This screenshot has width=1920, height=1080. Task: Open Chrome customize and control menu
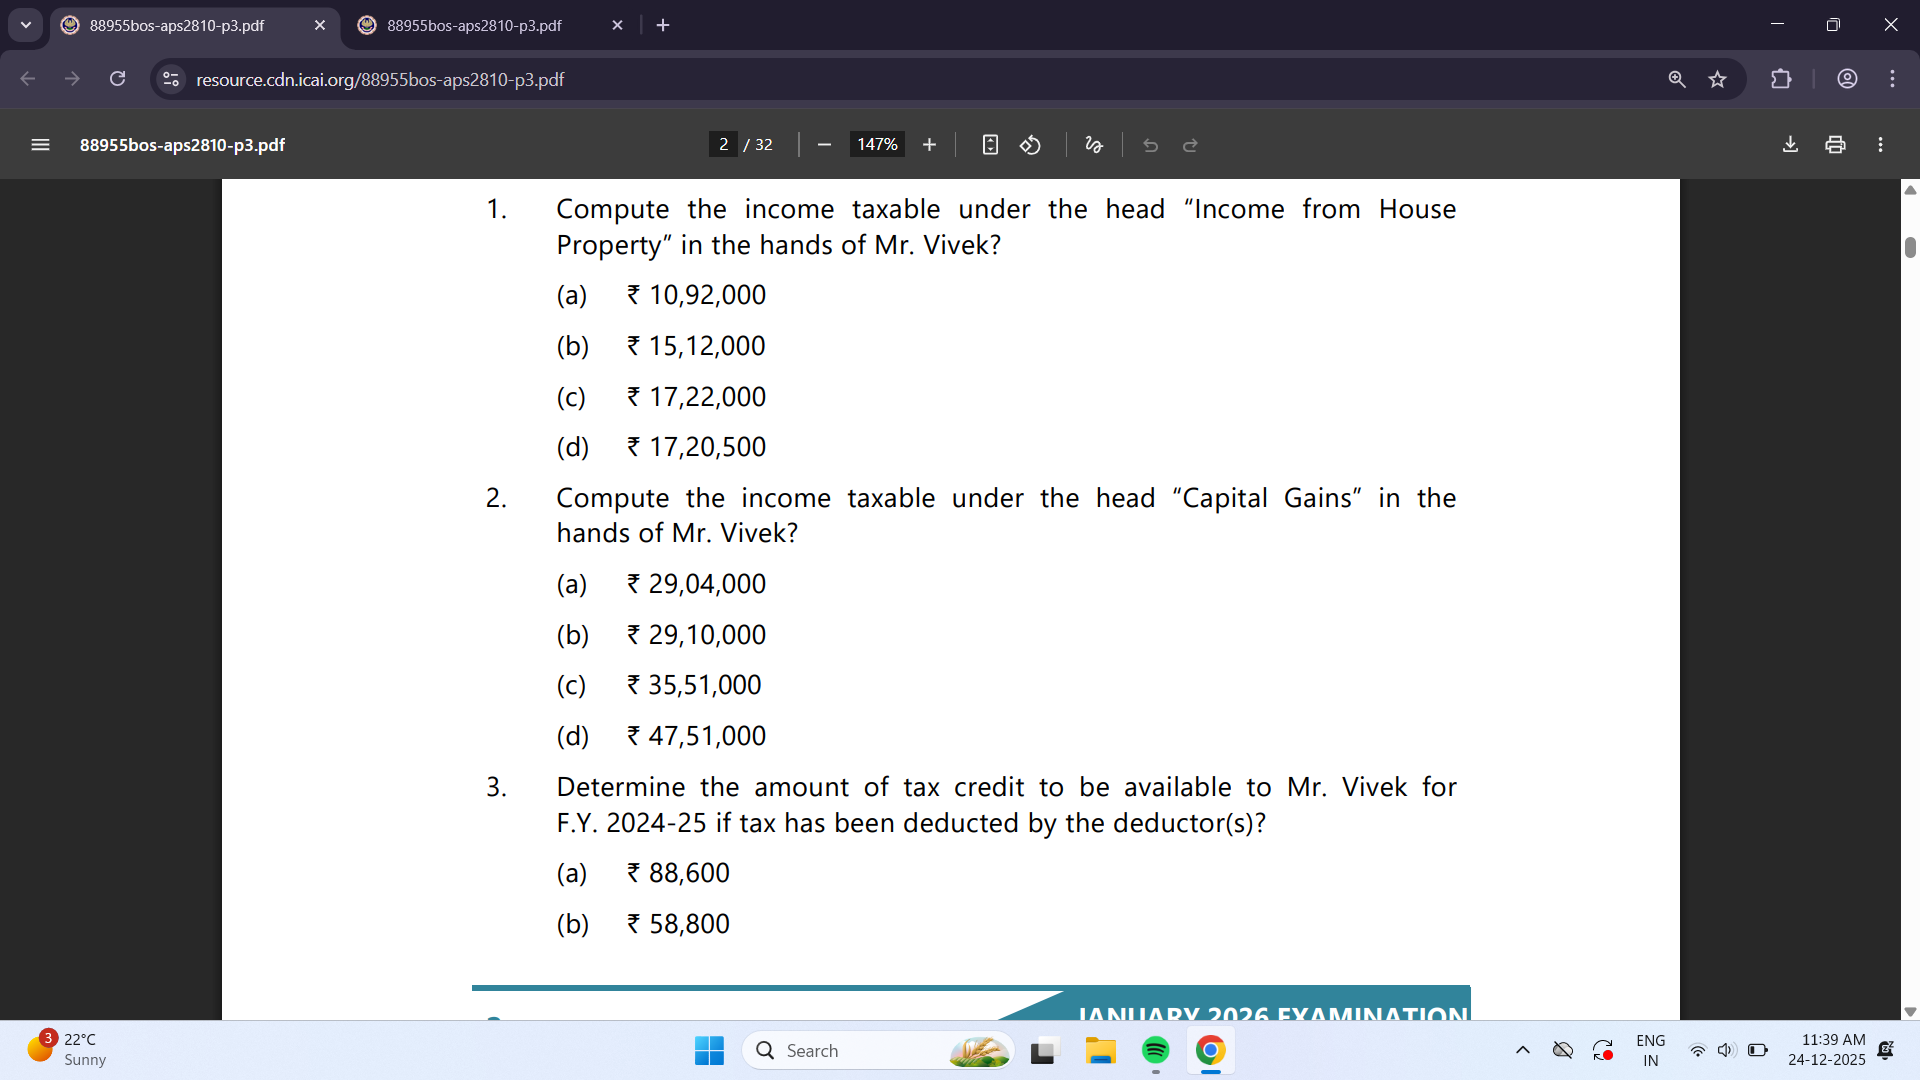(x=1892, y=79)
